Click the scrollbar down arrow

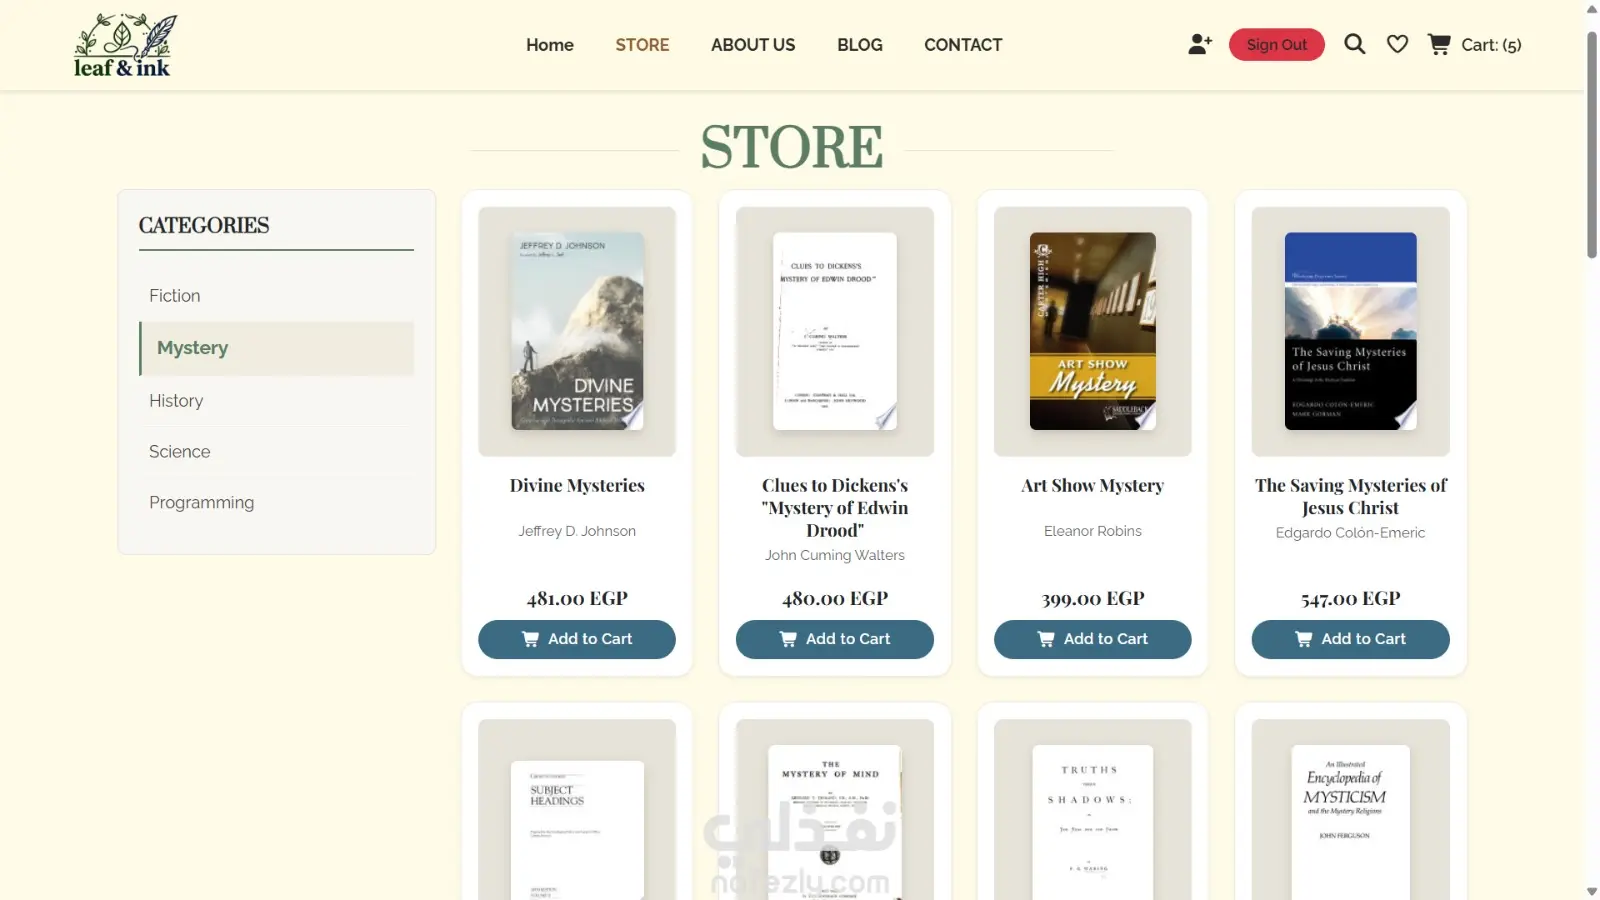pos(1592,891)
